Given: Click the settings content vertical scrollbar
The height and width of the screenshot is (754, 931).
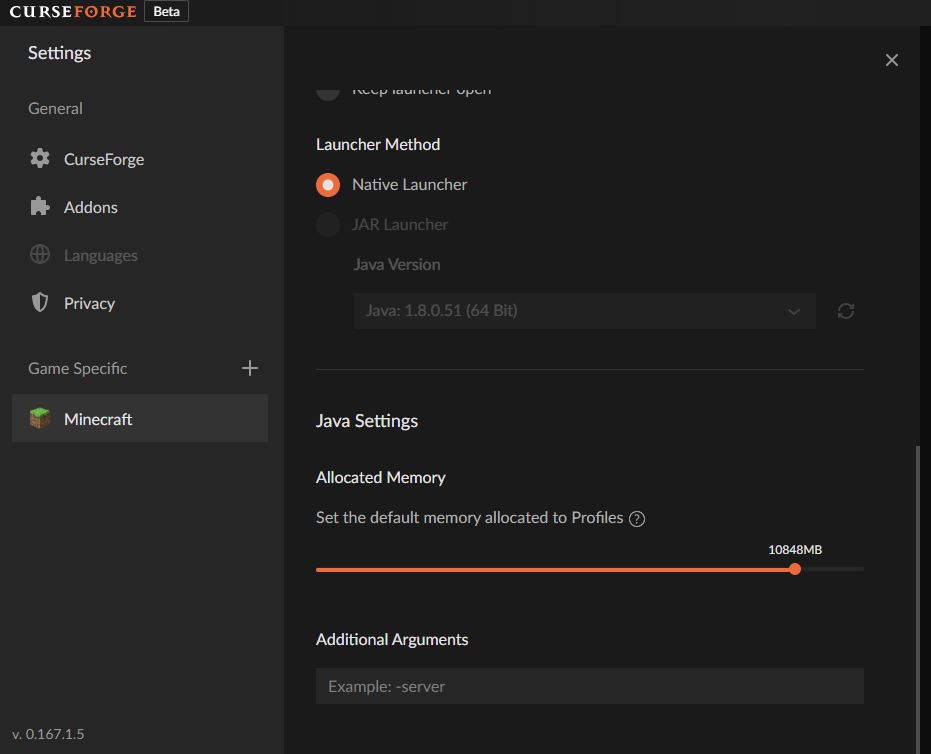Looking at the screenshot, I should 917,600.
